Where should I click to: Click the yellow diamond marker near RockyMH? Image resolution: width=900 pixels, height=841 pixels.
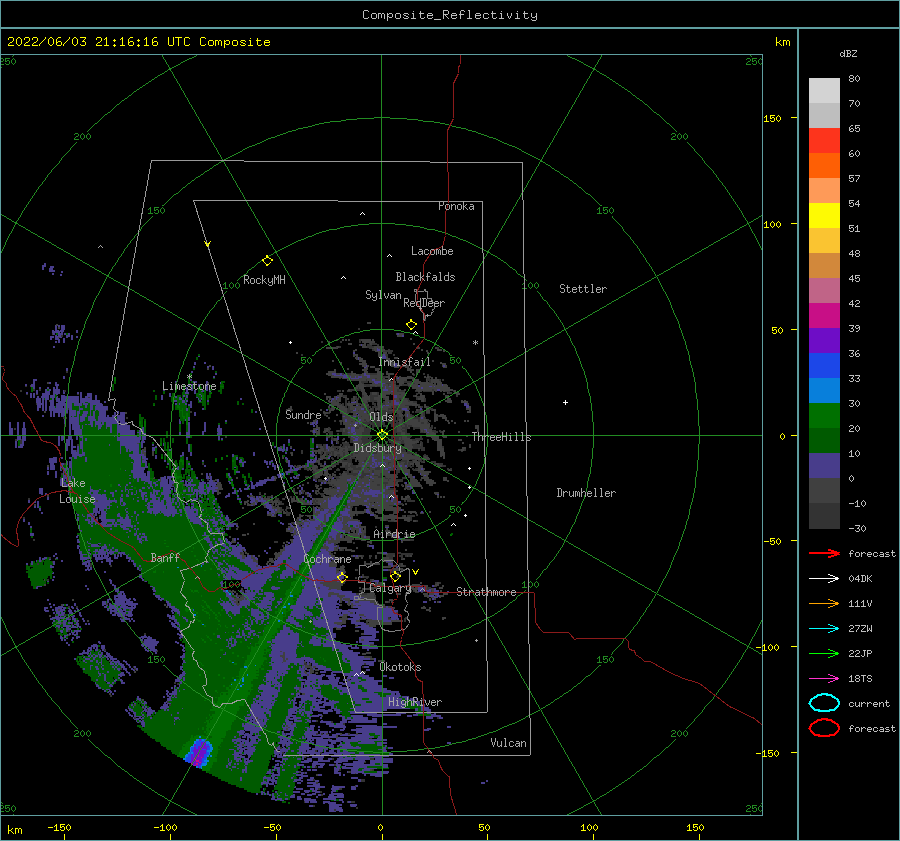[267, 261]
